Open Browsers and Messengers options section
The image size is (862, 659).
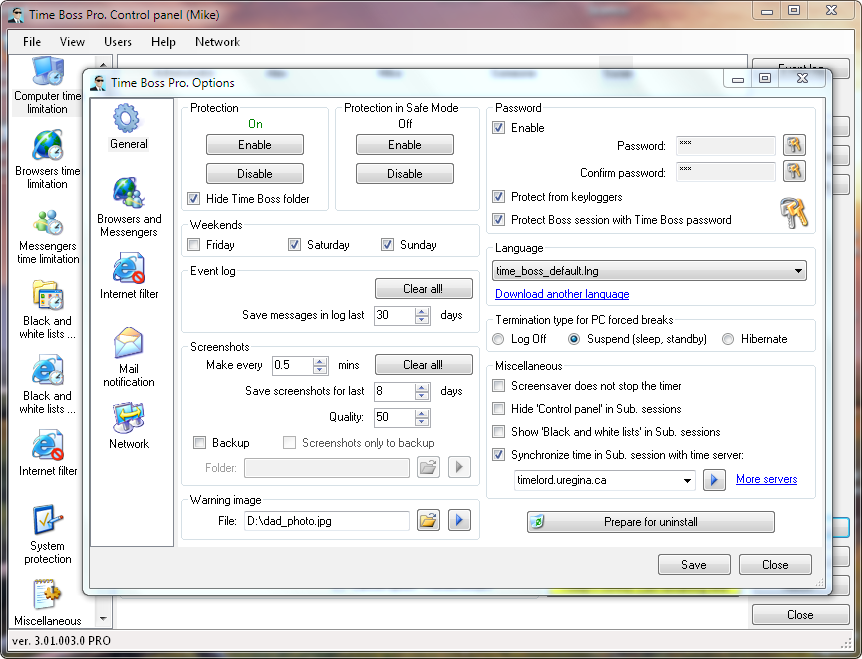point(129,207)
